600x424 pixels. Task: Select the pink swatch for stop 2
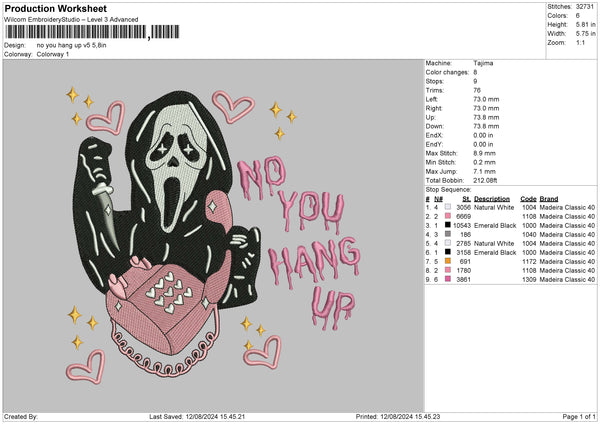447,215
